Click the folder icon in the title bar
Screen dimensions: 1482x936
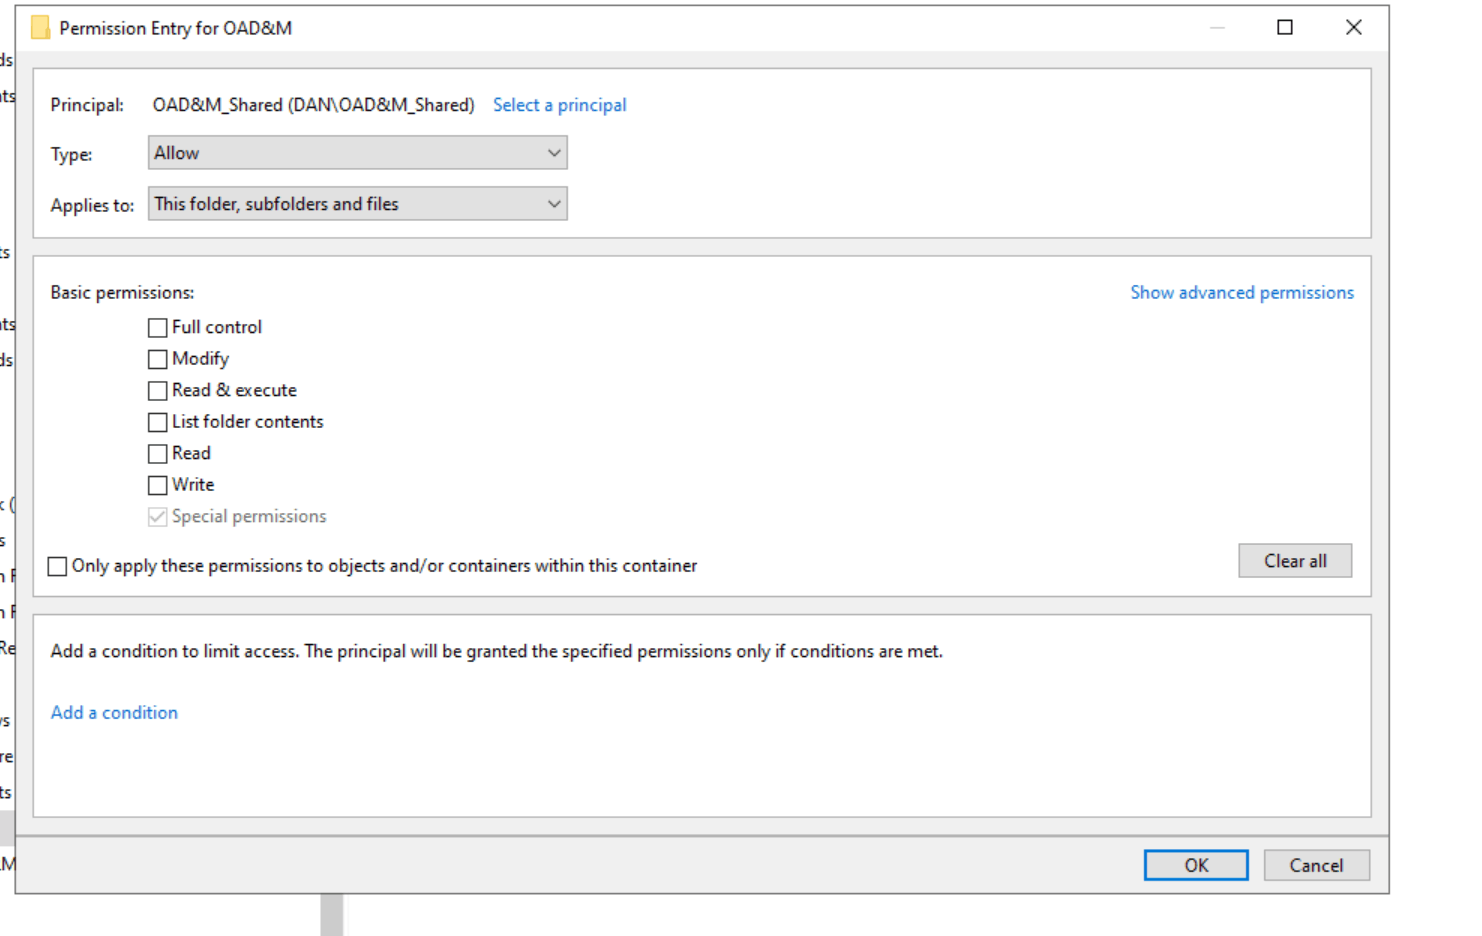(40, 28)
